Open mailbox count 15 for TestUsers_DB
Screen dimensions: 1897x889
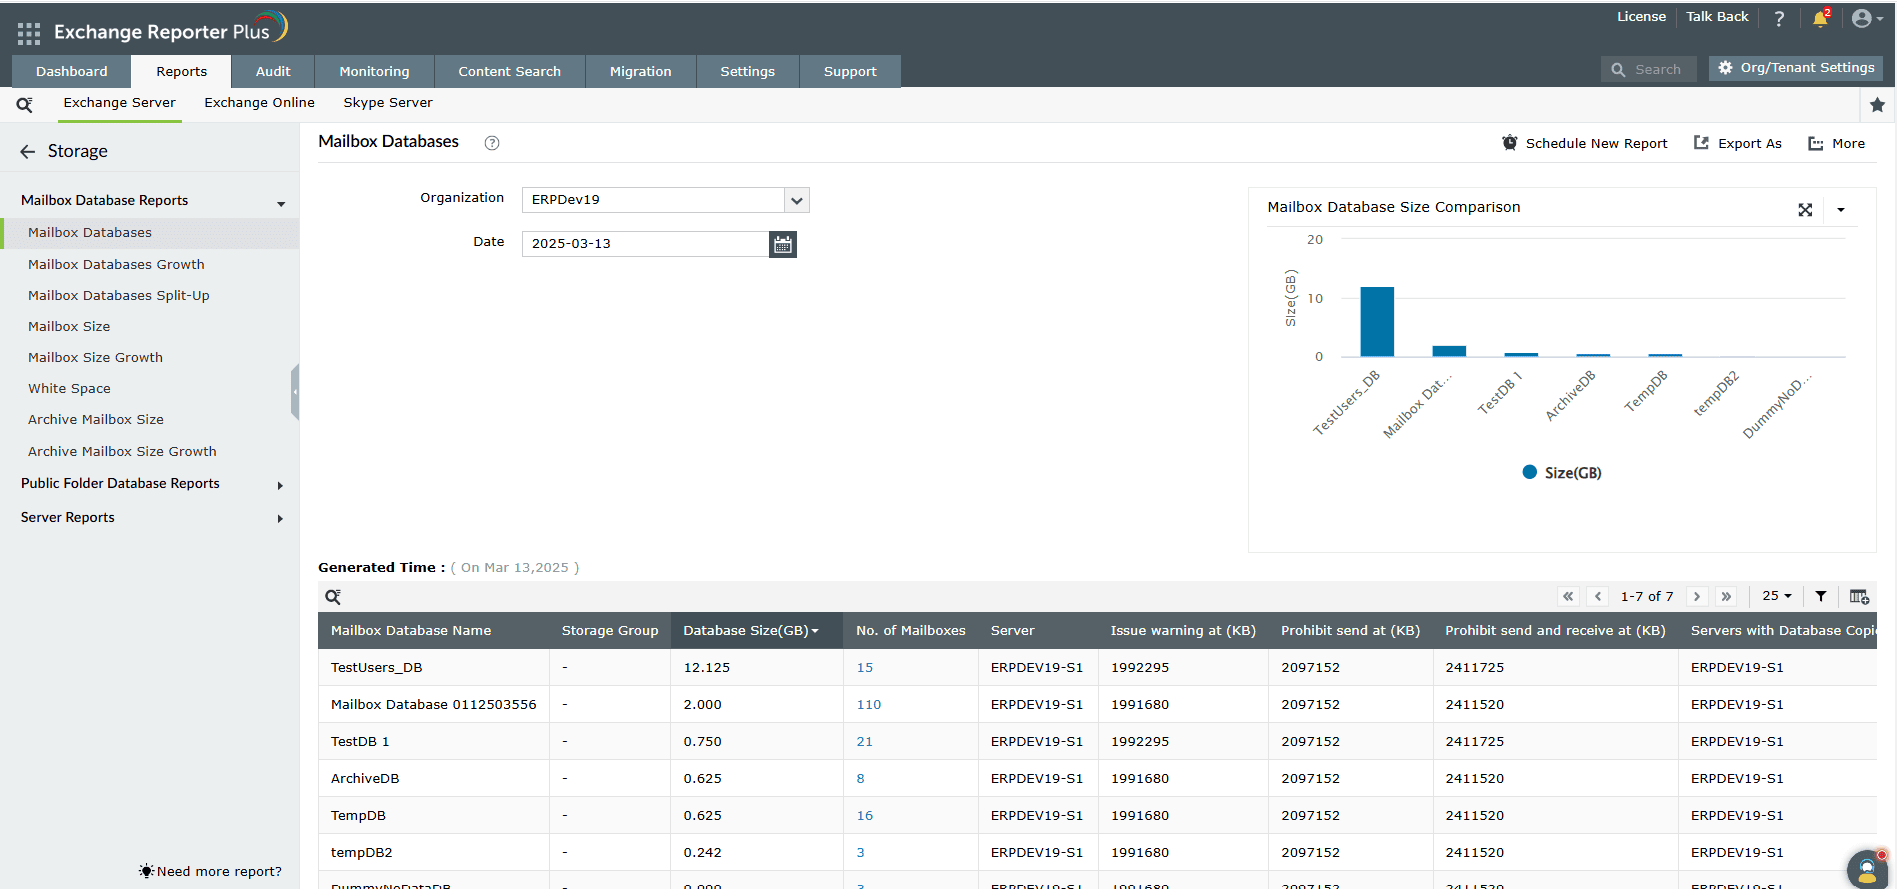pos(865,668)
